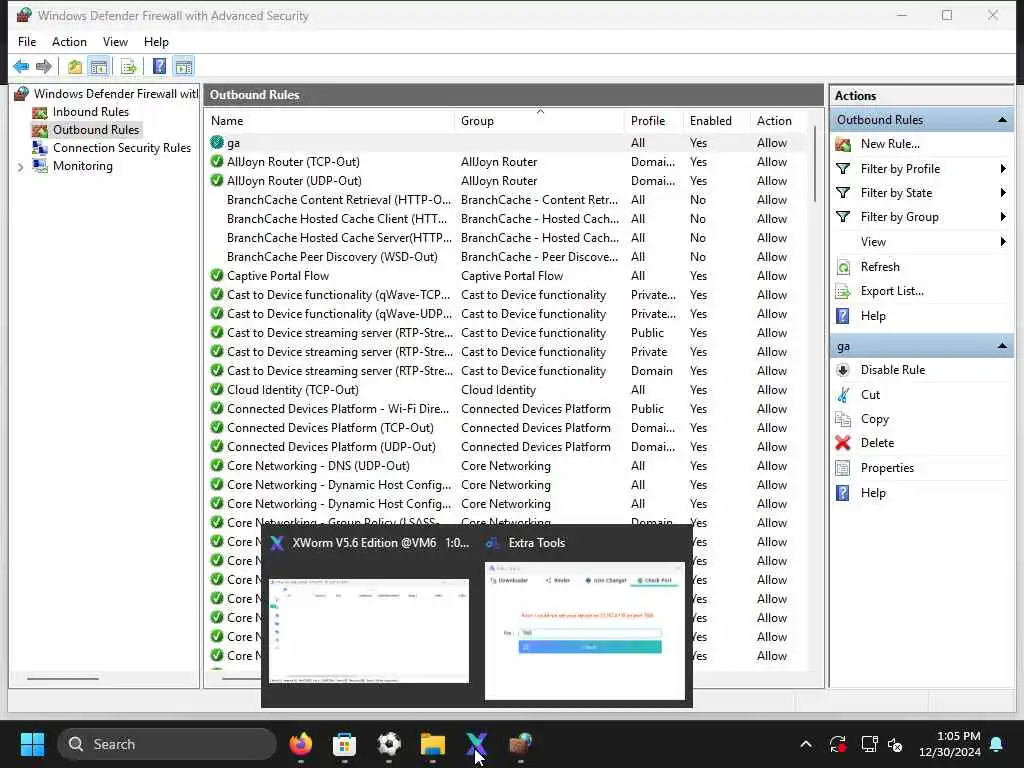
Task: Click the XWorm taskbar icon
Action: pos(477,744)
